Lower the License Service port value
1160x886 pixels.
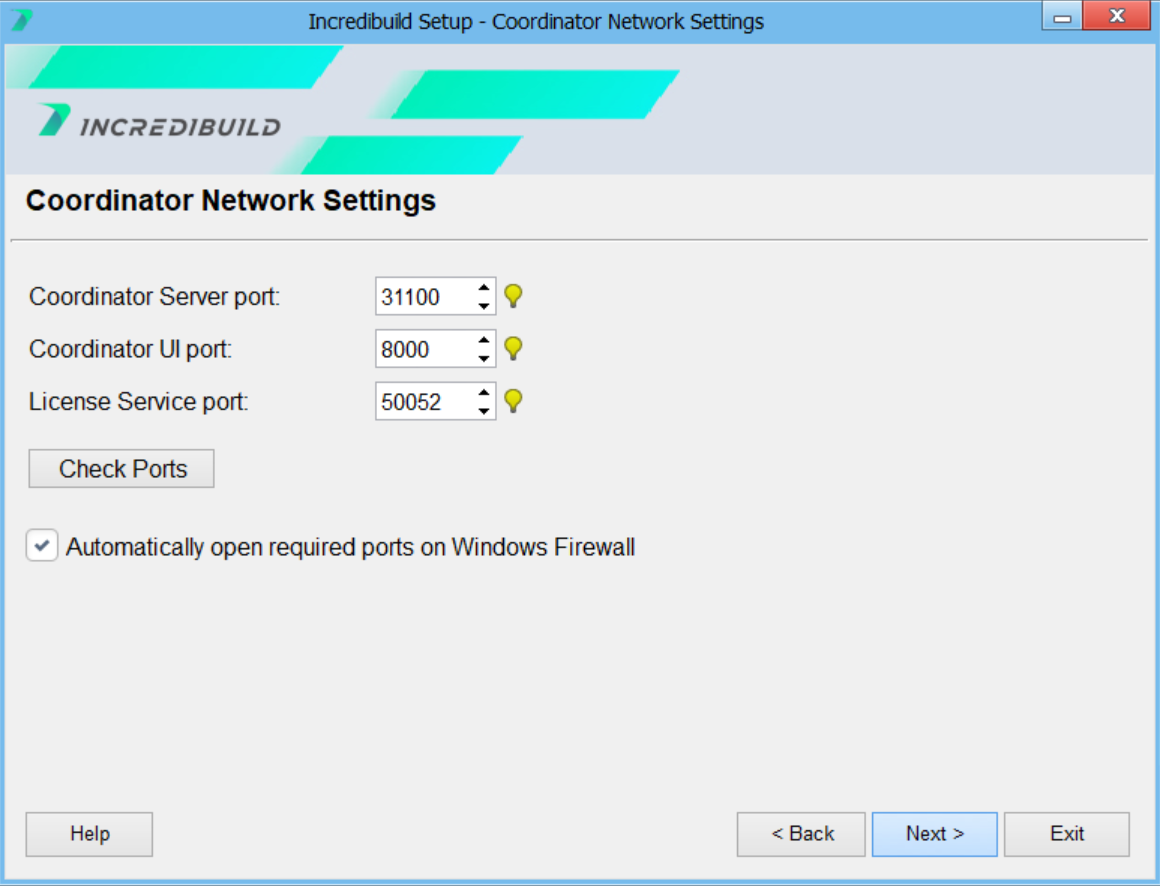click(x=484, y=410)
